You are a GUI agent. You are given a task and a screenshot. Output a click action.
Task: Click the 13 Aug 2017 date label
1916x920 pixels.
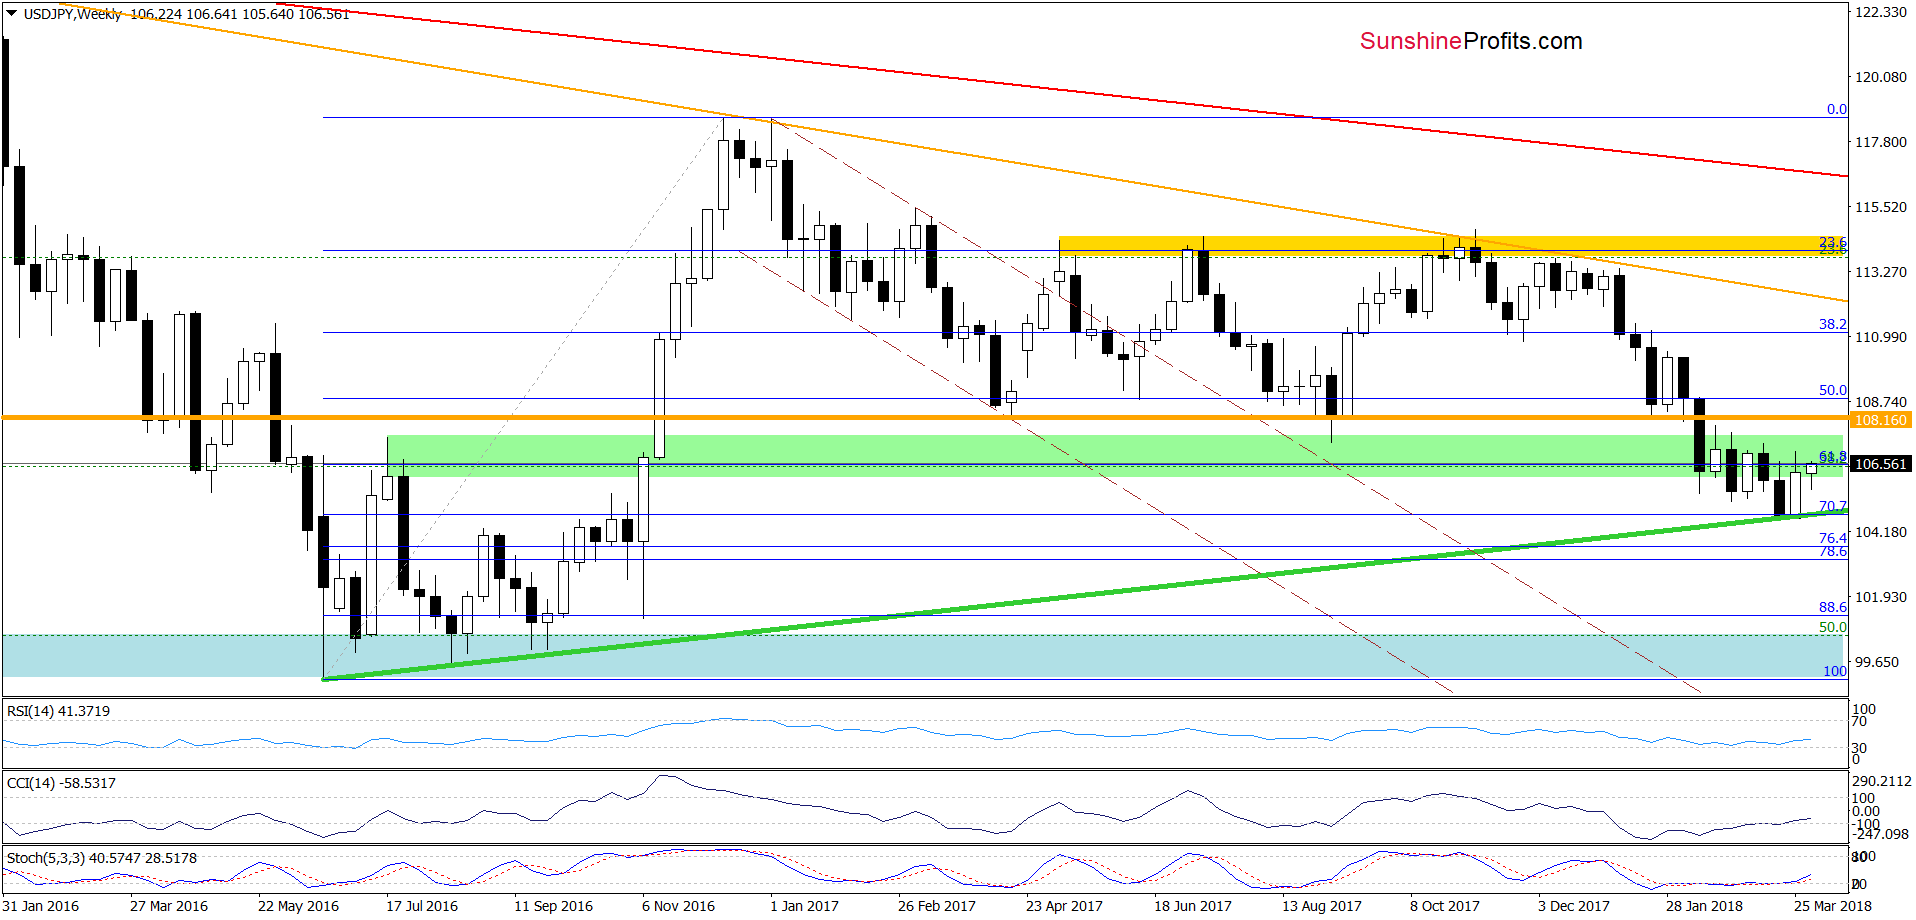coord(1321,906)
